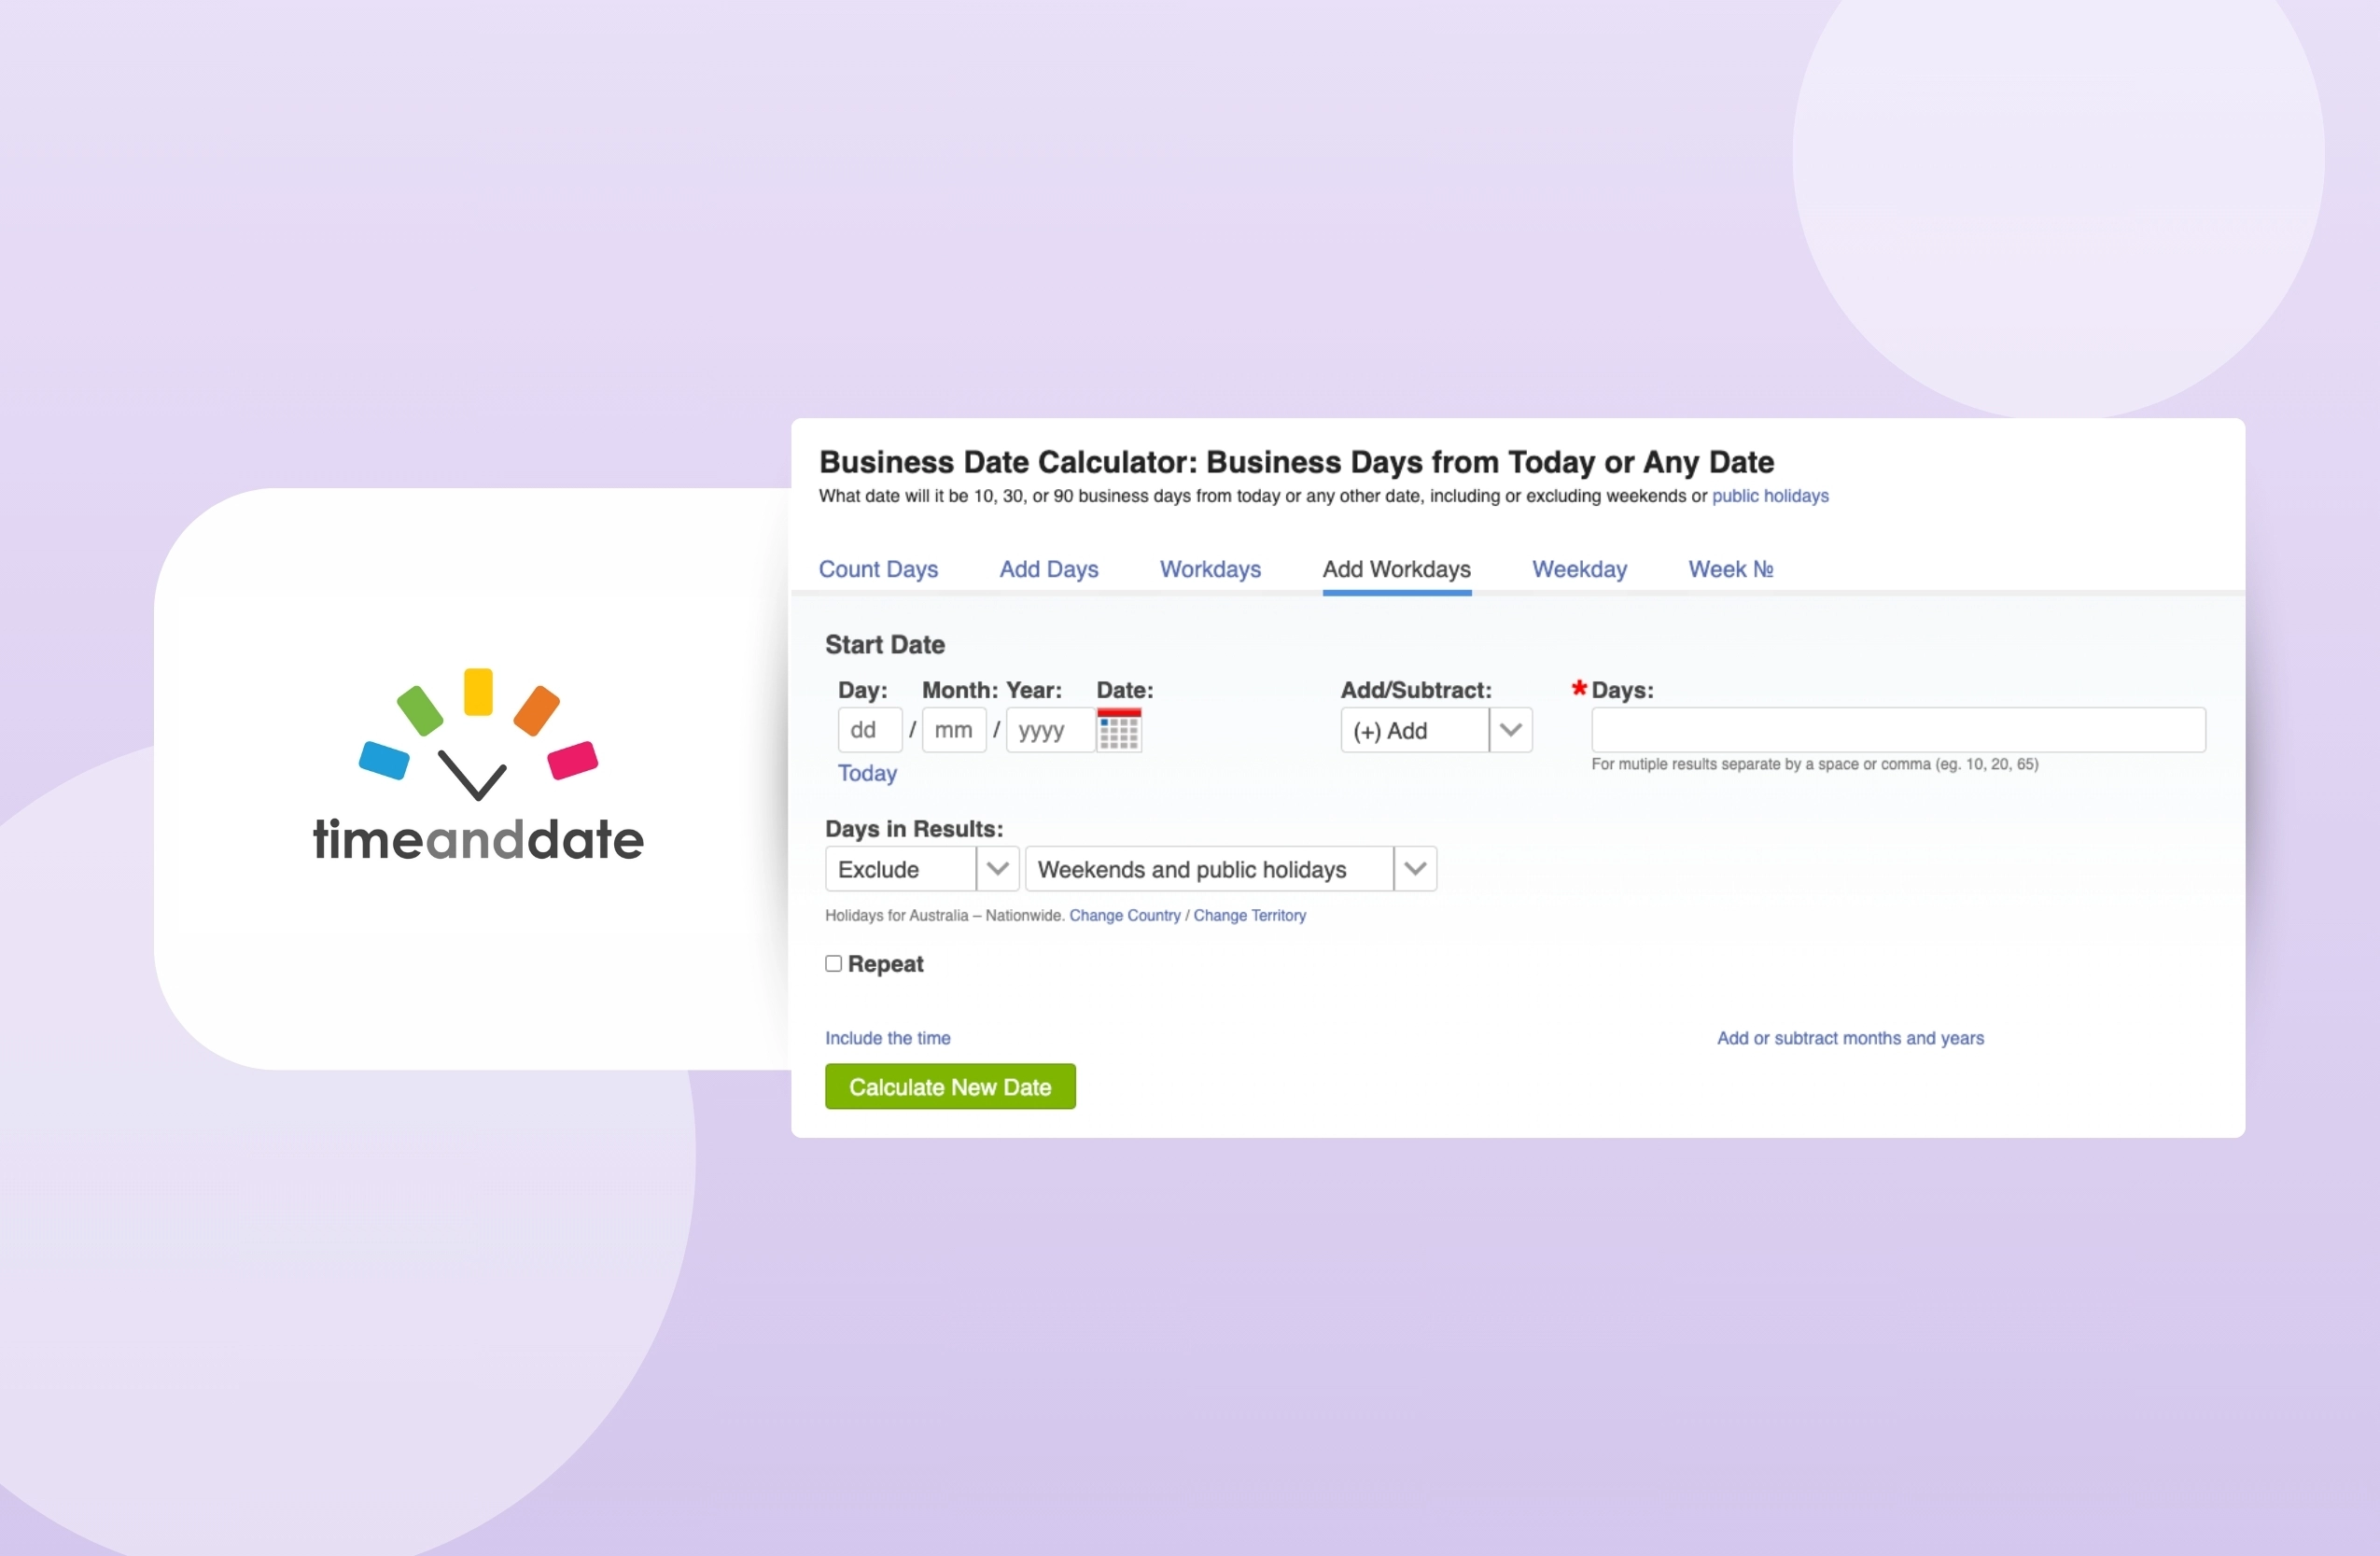Screen dimensions: 2380x1556
Task: Open Add or subtract months and years
Action: pos(1850,1038)
